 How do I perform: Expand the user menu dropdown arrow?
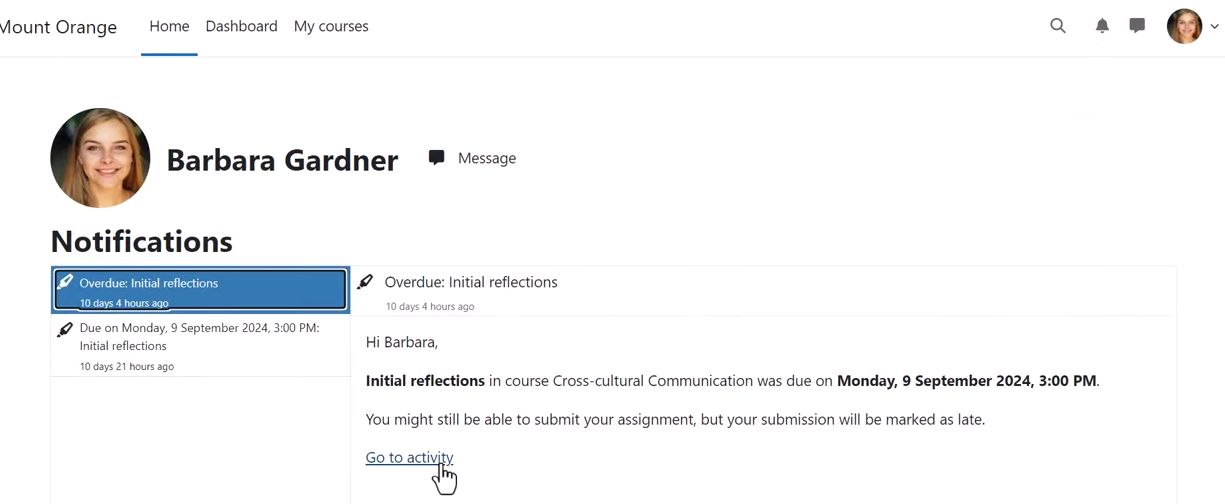(1215, 27)
